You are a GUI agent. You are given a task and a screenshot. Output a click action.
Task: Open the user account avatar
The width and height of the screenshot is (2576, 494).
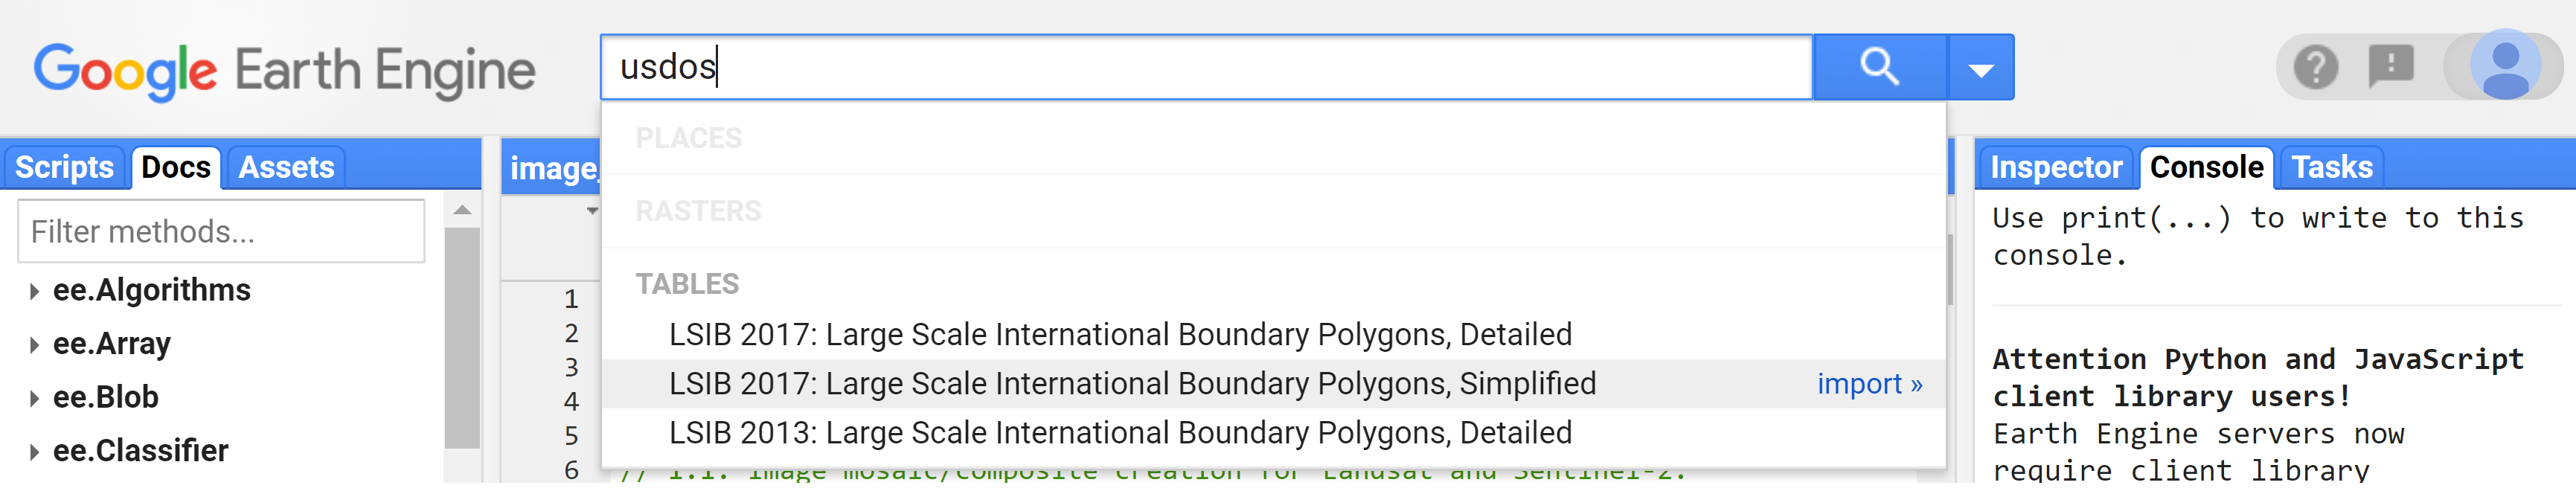pyautogui.click(x=2505, y=66)
